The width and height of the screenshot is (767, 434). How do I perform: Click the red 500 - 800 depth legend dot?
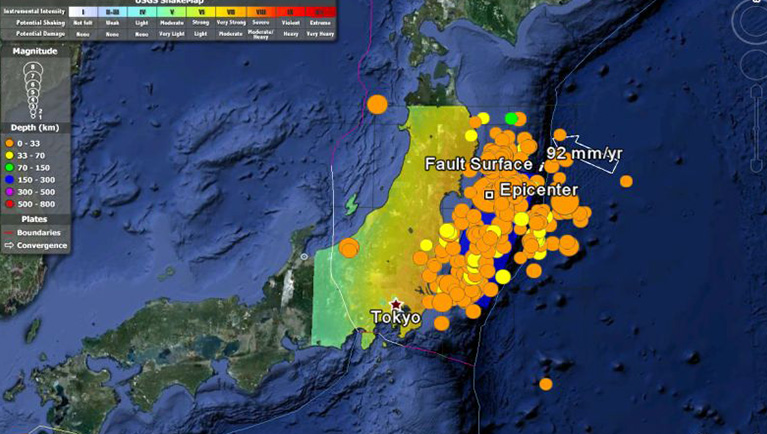pos(10,202)
